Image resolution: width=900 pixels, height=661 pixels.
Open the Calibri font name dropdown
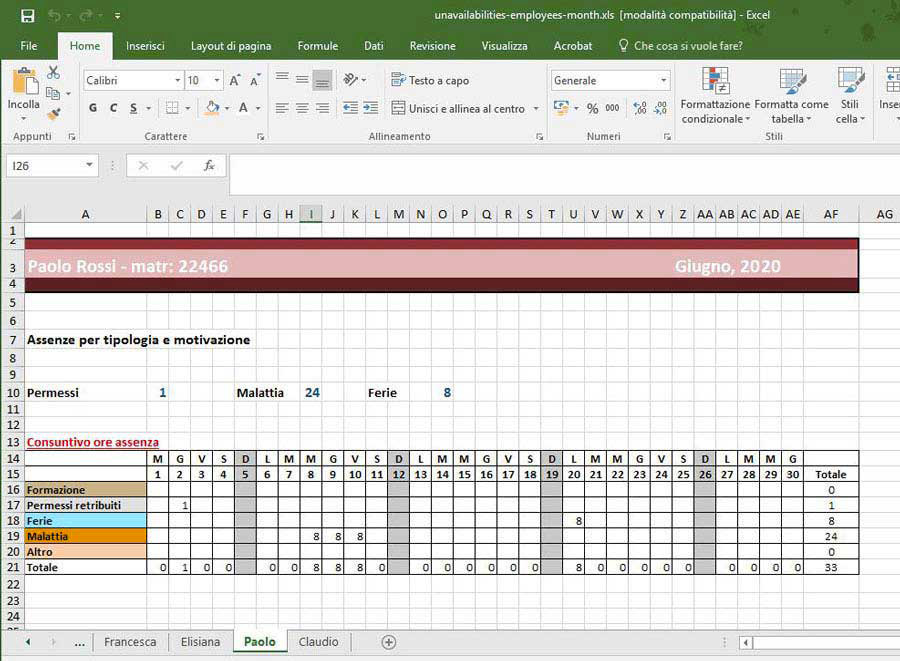click(x=177, y=80)
